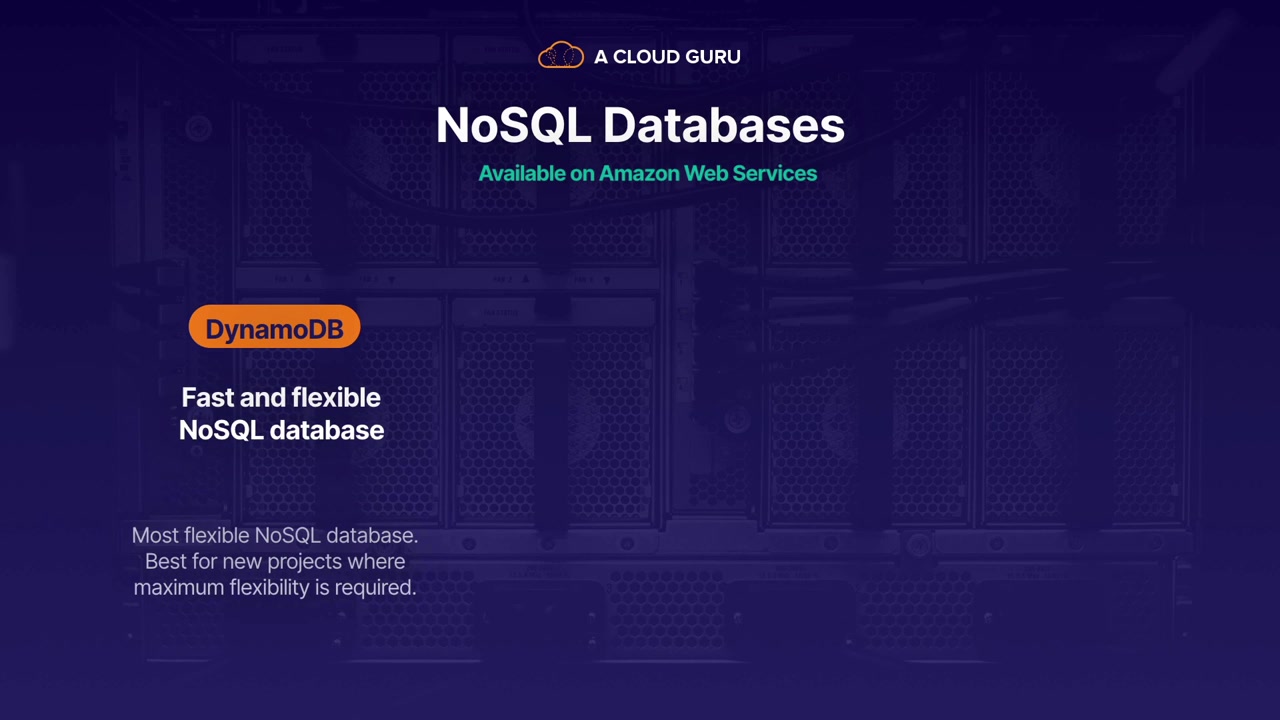Viewport: 1280px width, 720px height.
Task: Click the "Most flexible NoSQL database." description paragraph
Action: click(x=275, y=561)
